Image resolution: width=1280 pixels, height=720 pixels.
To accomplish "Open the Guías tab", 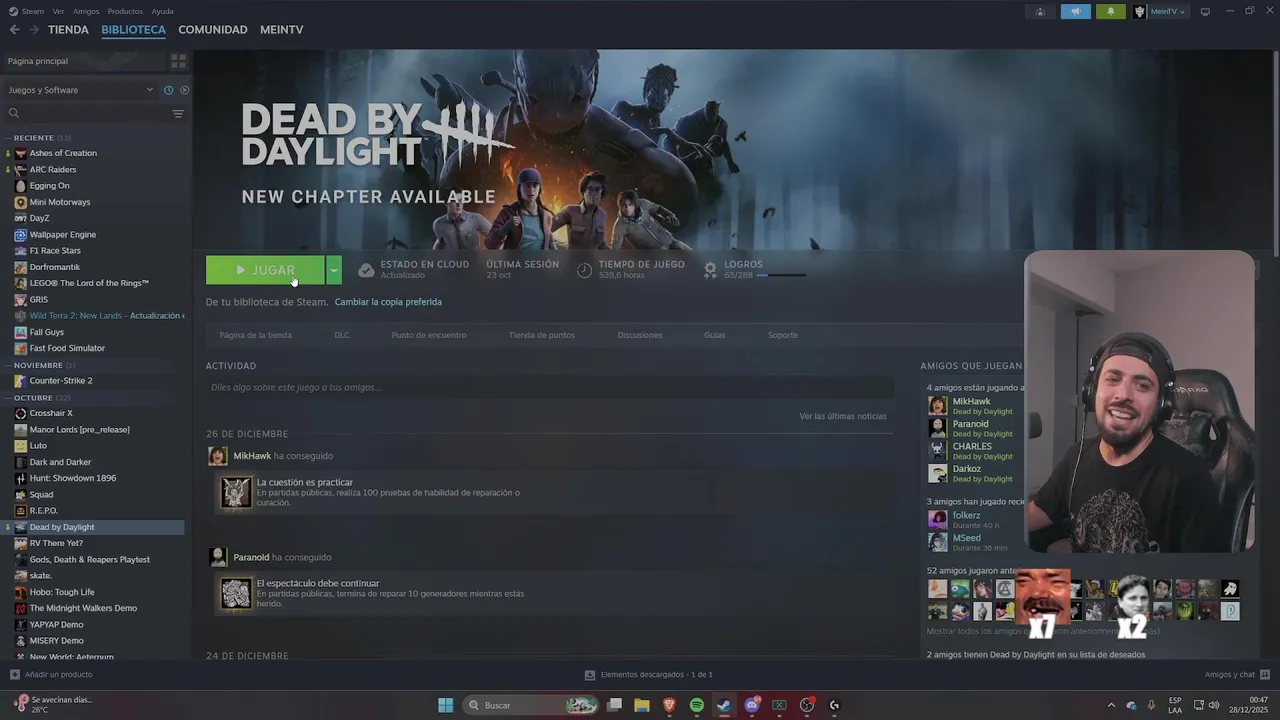I will (x=715, y=335).
